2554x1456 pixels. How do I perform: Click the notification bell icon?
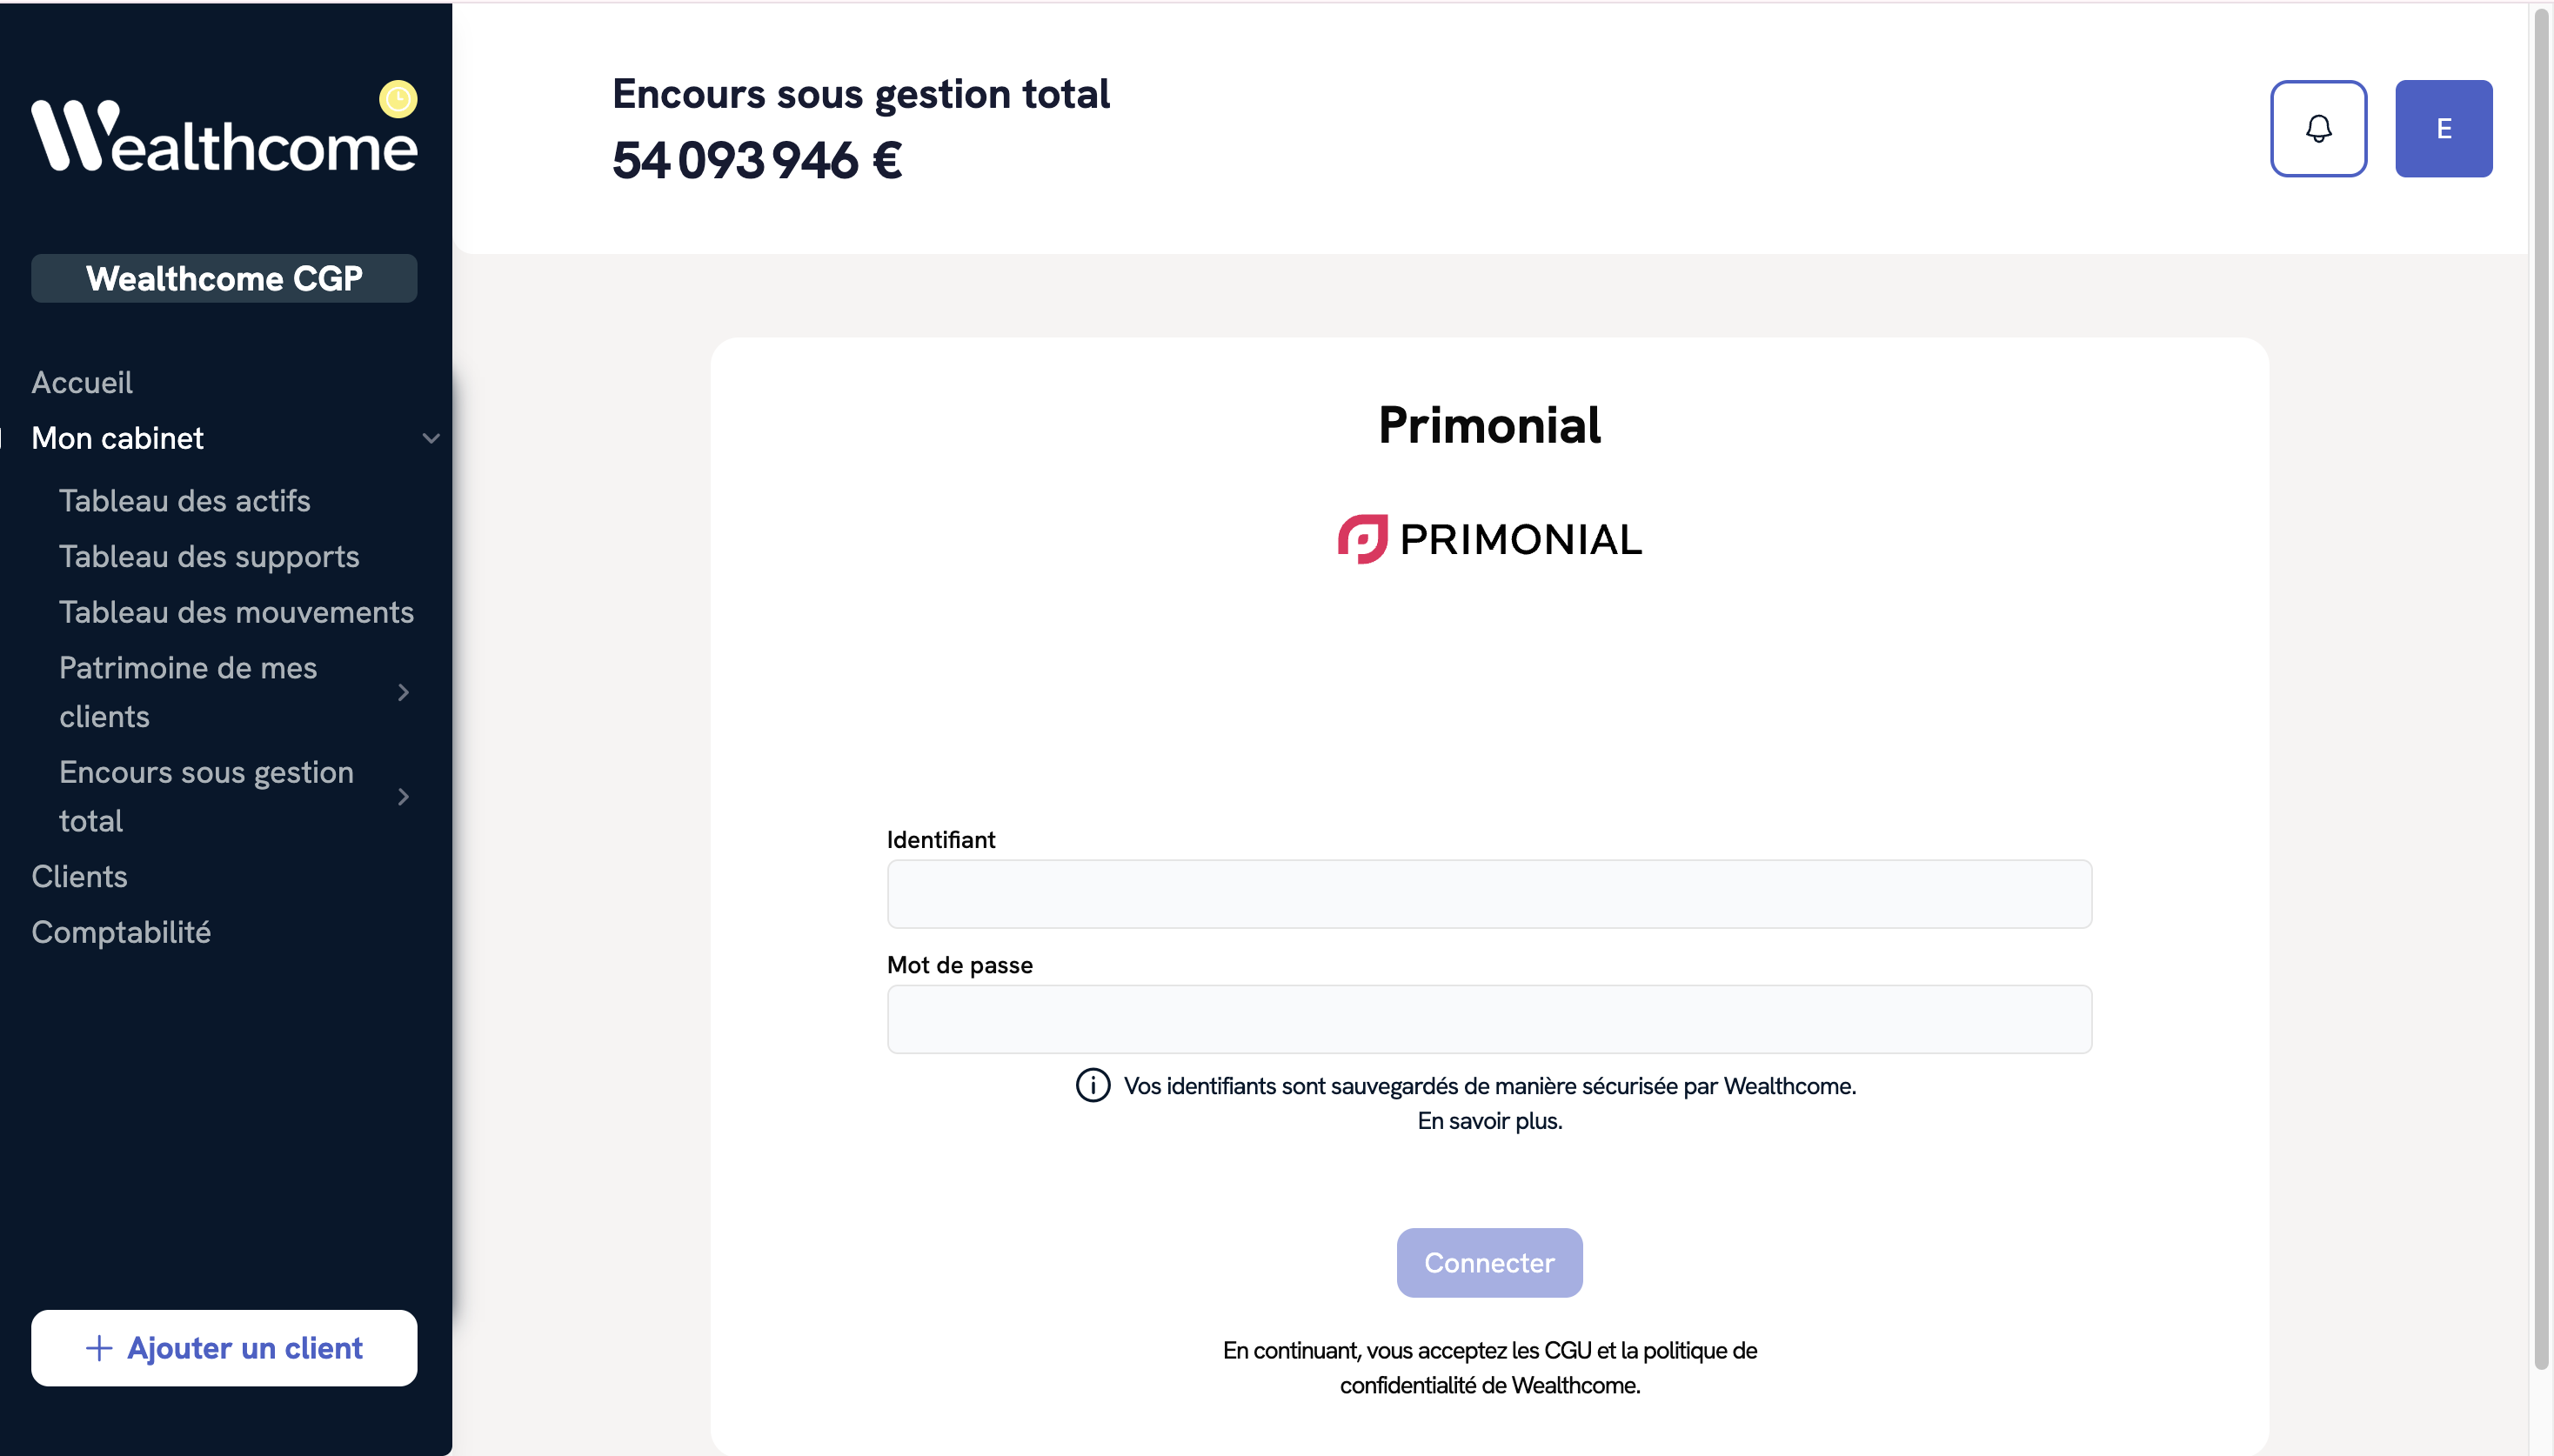[x=2318, y=129]
